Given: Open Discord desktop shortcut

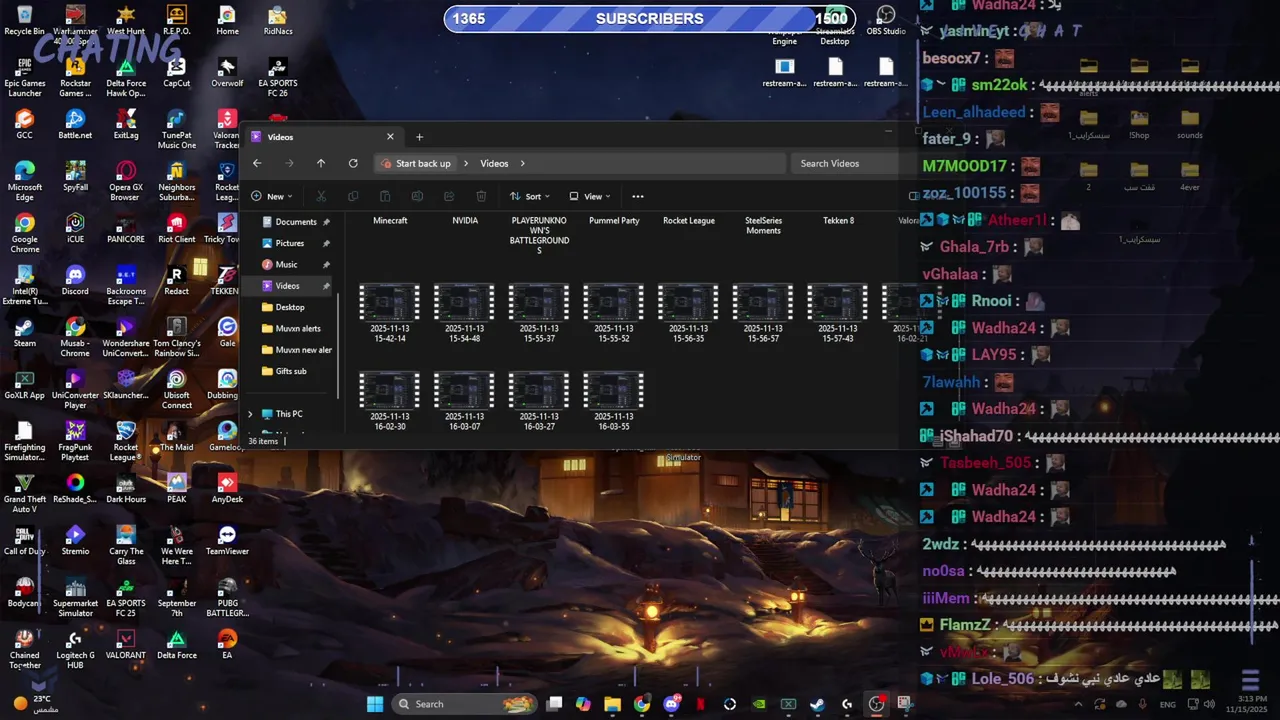Looking at the screenshot, I should tap(75, 280).
